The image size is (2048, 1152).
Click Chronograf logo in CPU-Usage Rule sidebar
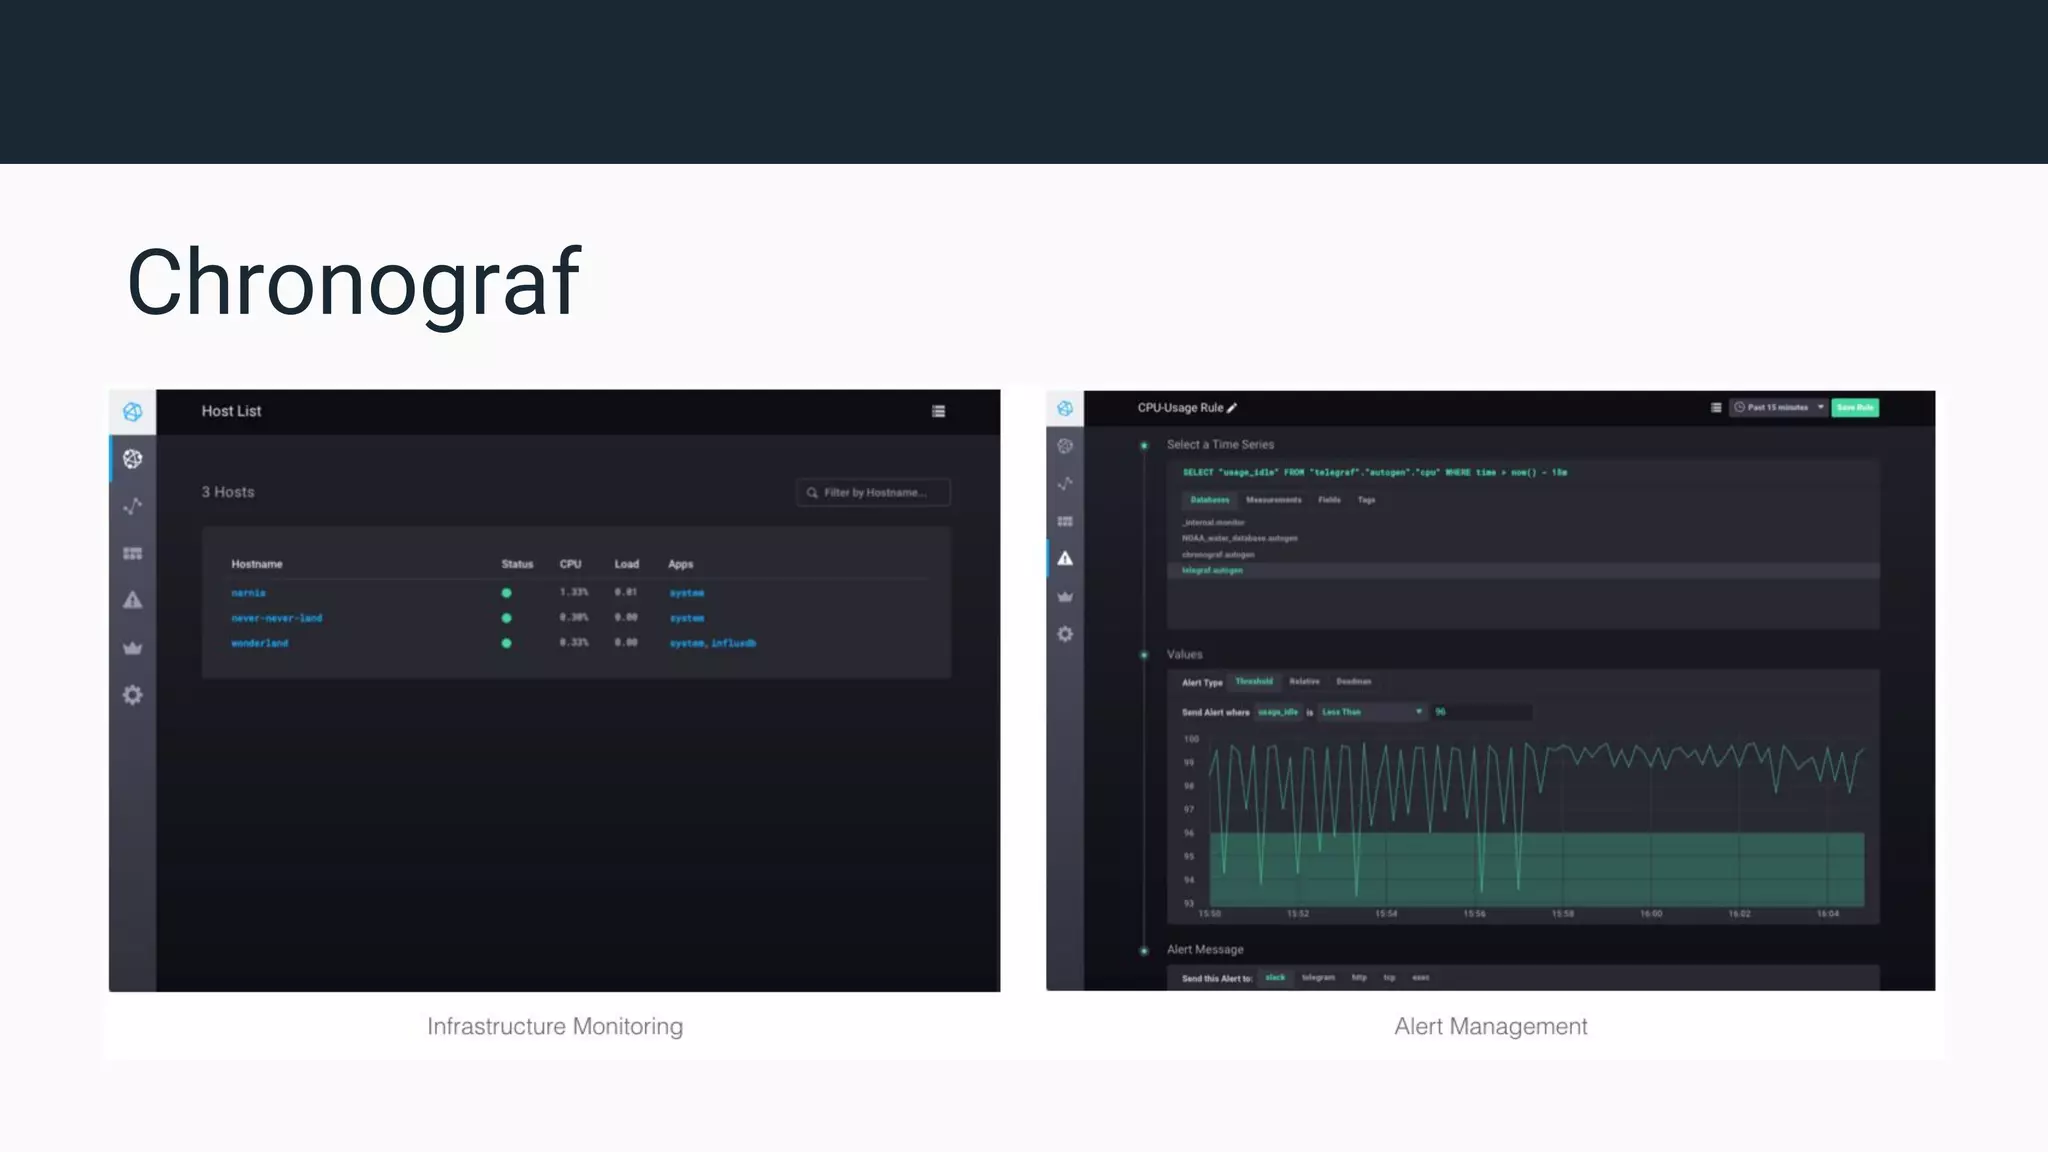coord(1065,408)
